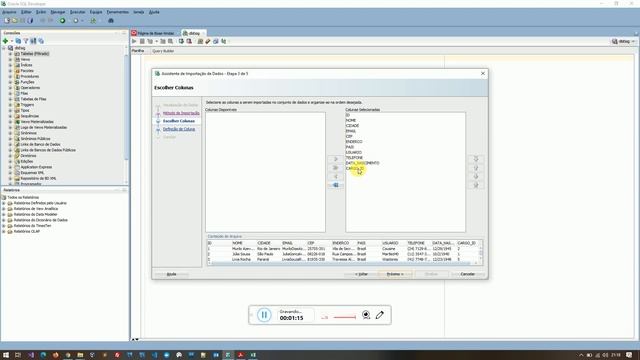Select DATA_NASCIMENTO in selected columns list
The width and height of the screenshot is (640, 360).
(362, 163)
